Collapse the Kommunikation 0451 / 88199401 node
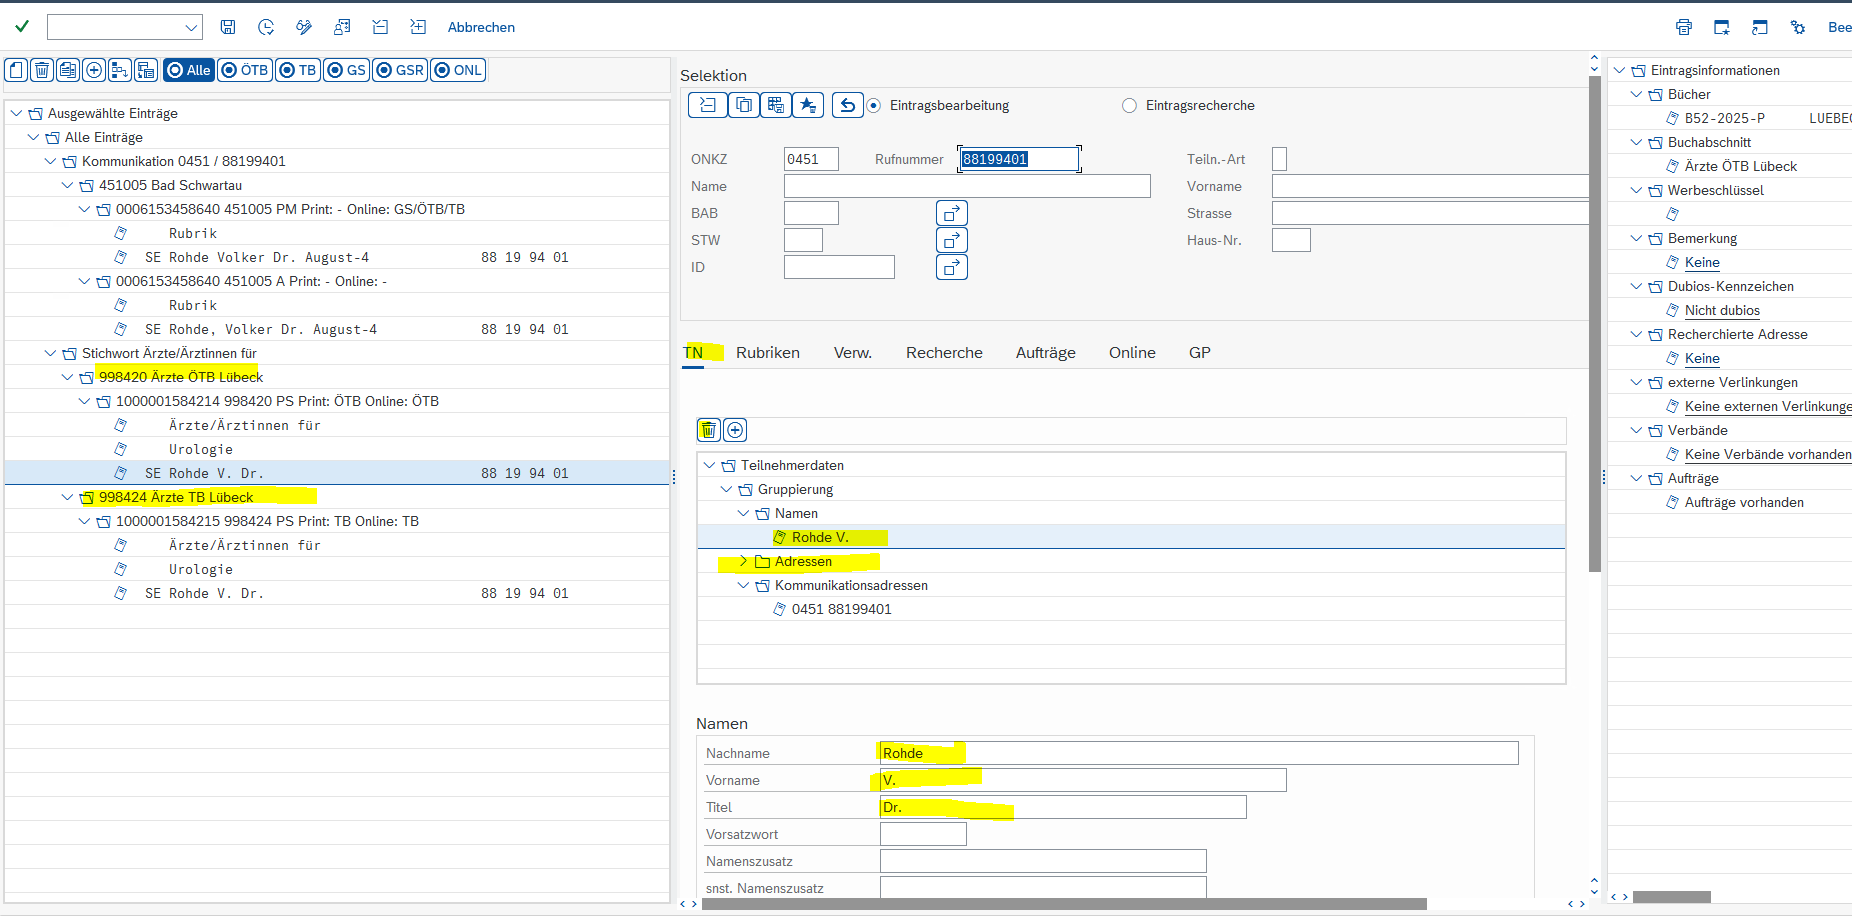 [x=50, y=161]
